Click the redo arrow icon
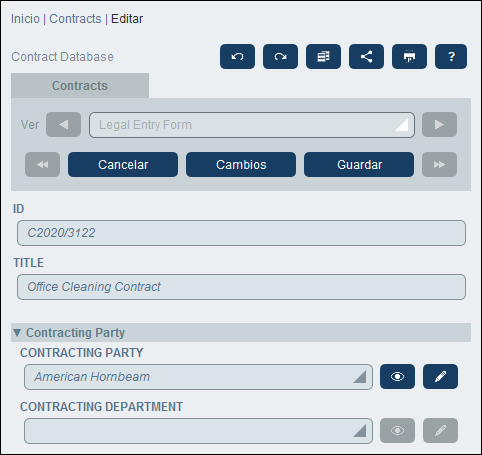Image resolution: width=482 pixels, height=455 pixels. coord(280,57)
